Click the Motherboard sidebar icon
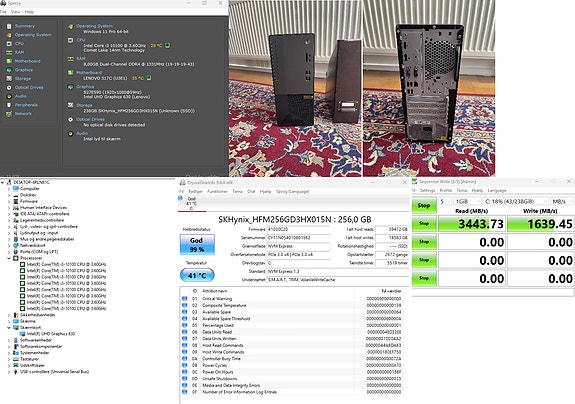The height and width of the screenshot is (404, 575). click(x=9, y=61)
